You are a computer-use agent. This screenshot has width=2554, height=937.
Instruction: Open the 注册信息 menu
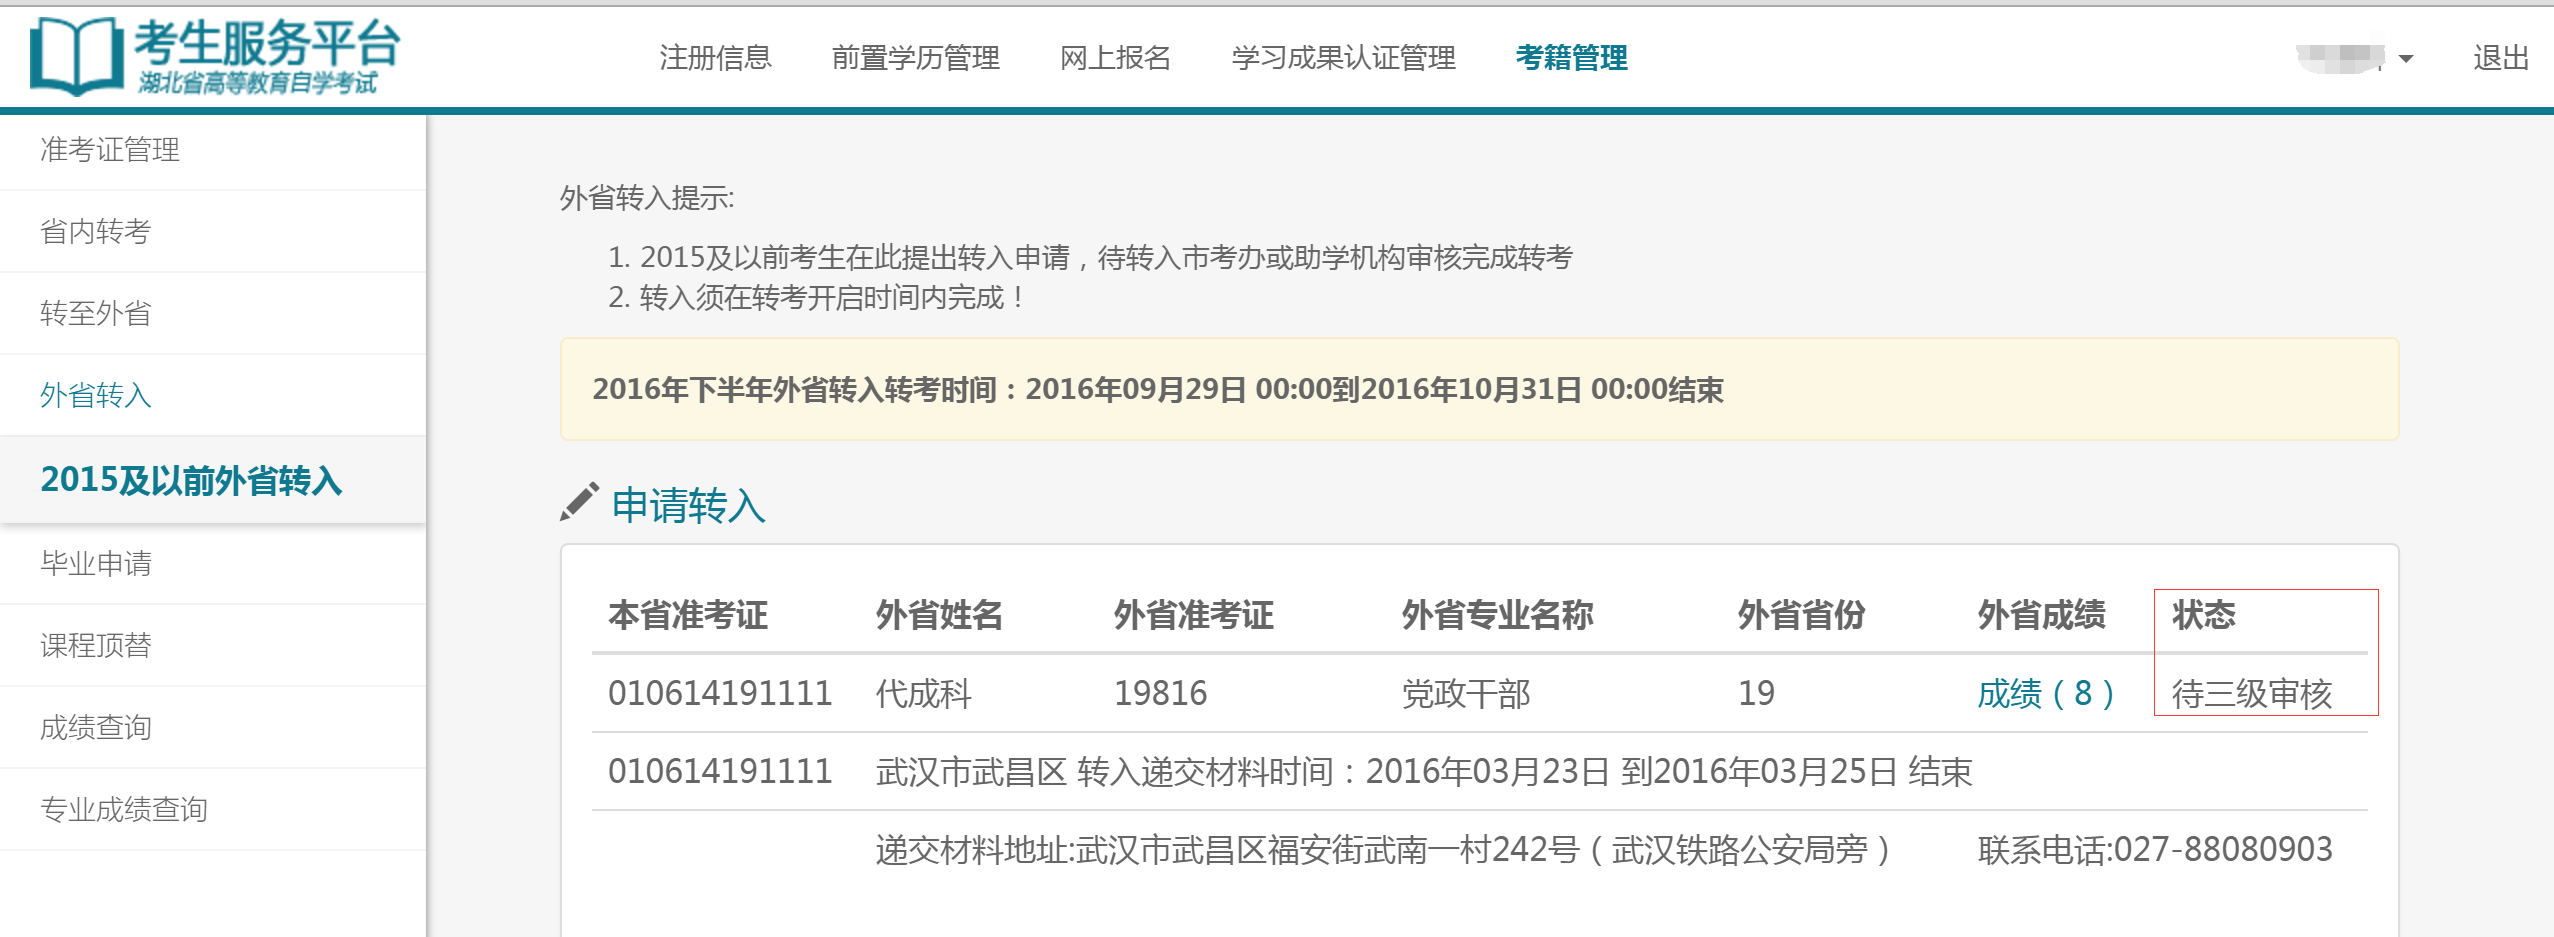(x=715, y=58)
